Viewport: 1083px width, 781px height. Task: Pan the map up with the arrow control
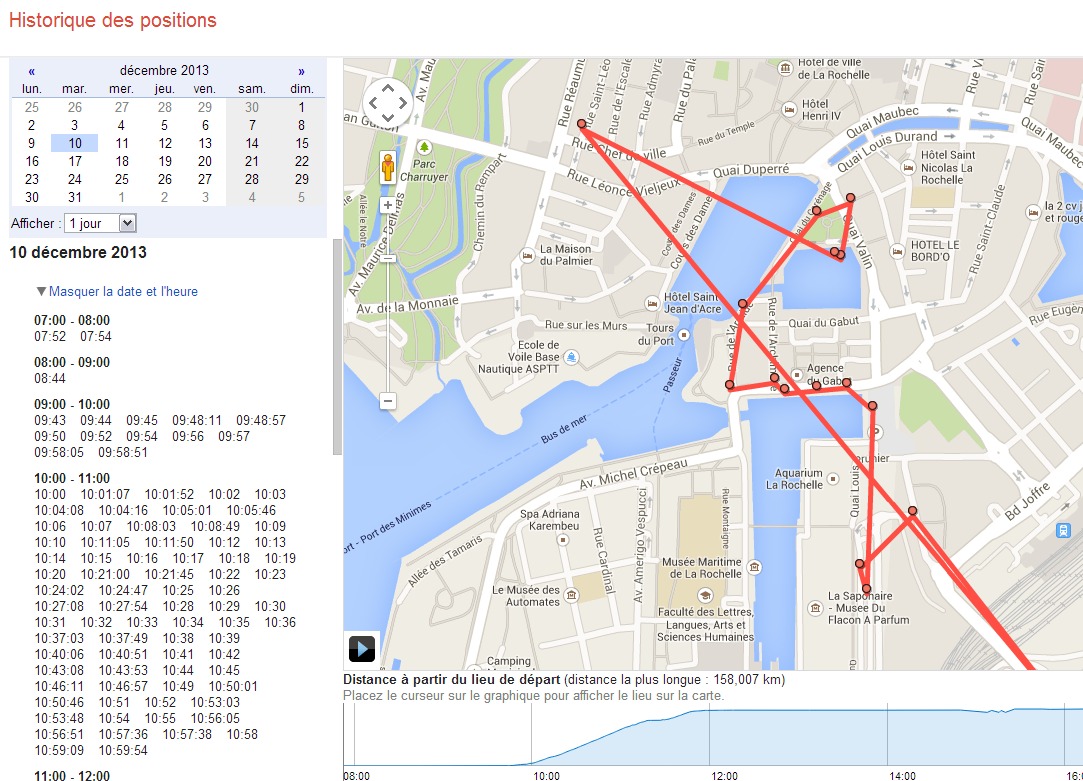coord(387,88)
